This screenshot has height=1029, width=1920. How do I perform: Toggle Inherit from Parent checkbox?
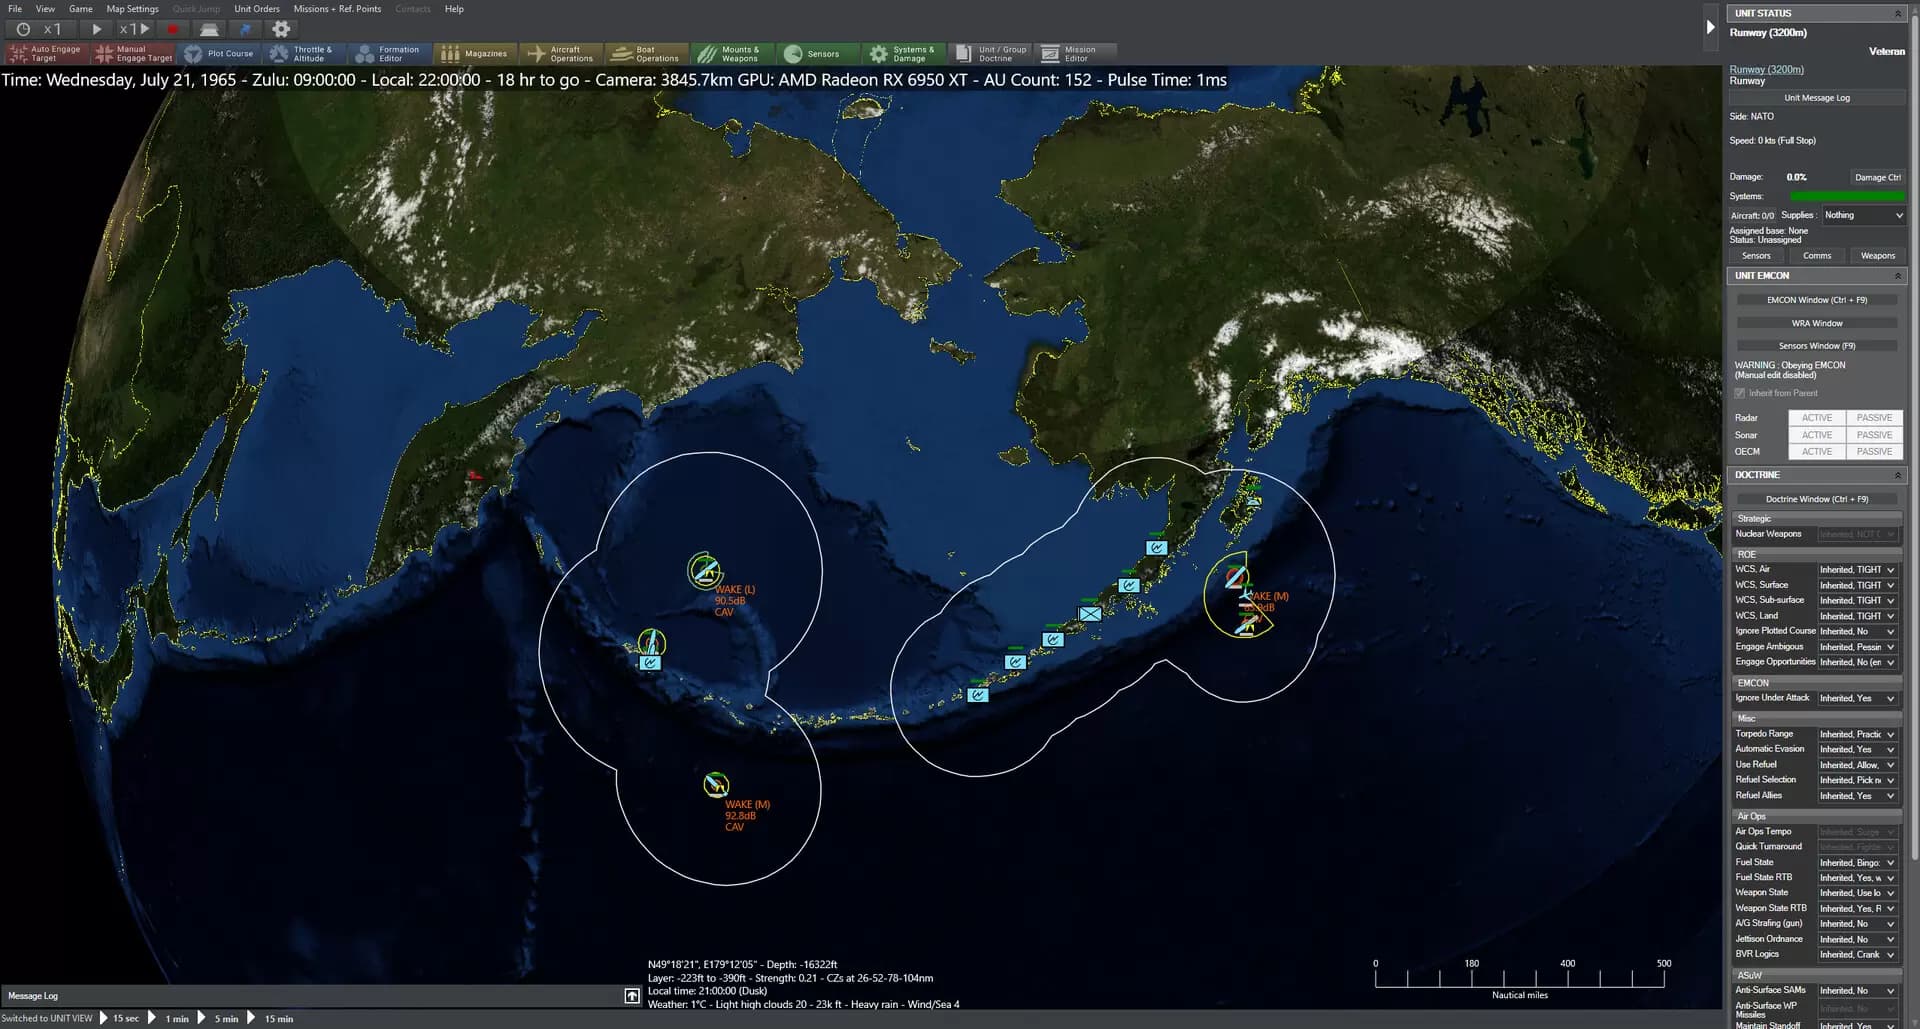point(1740,393)
